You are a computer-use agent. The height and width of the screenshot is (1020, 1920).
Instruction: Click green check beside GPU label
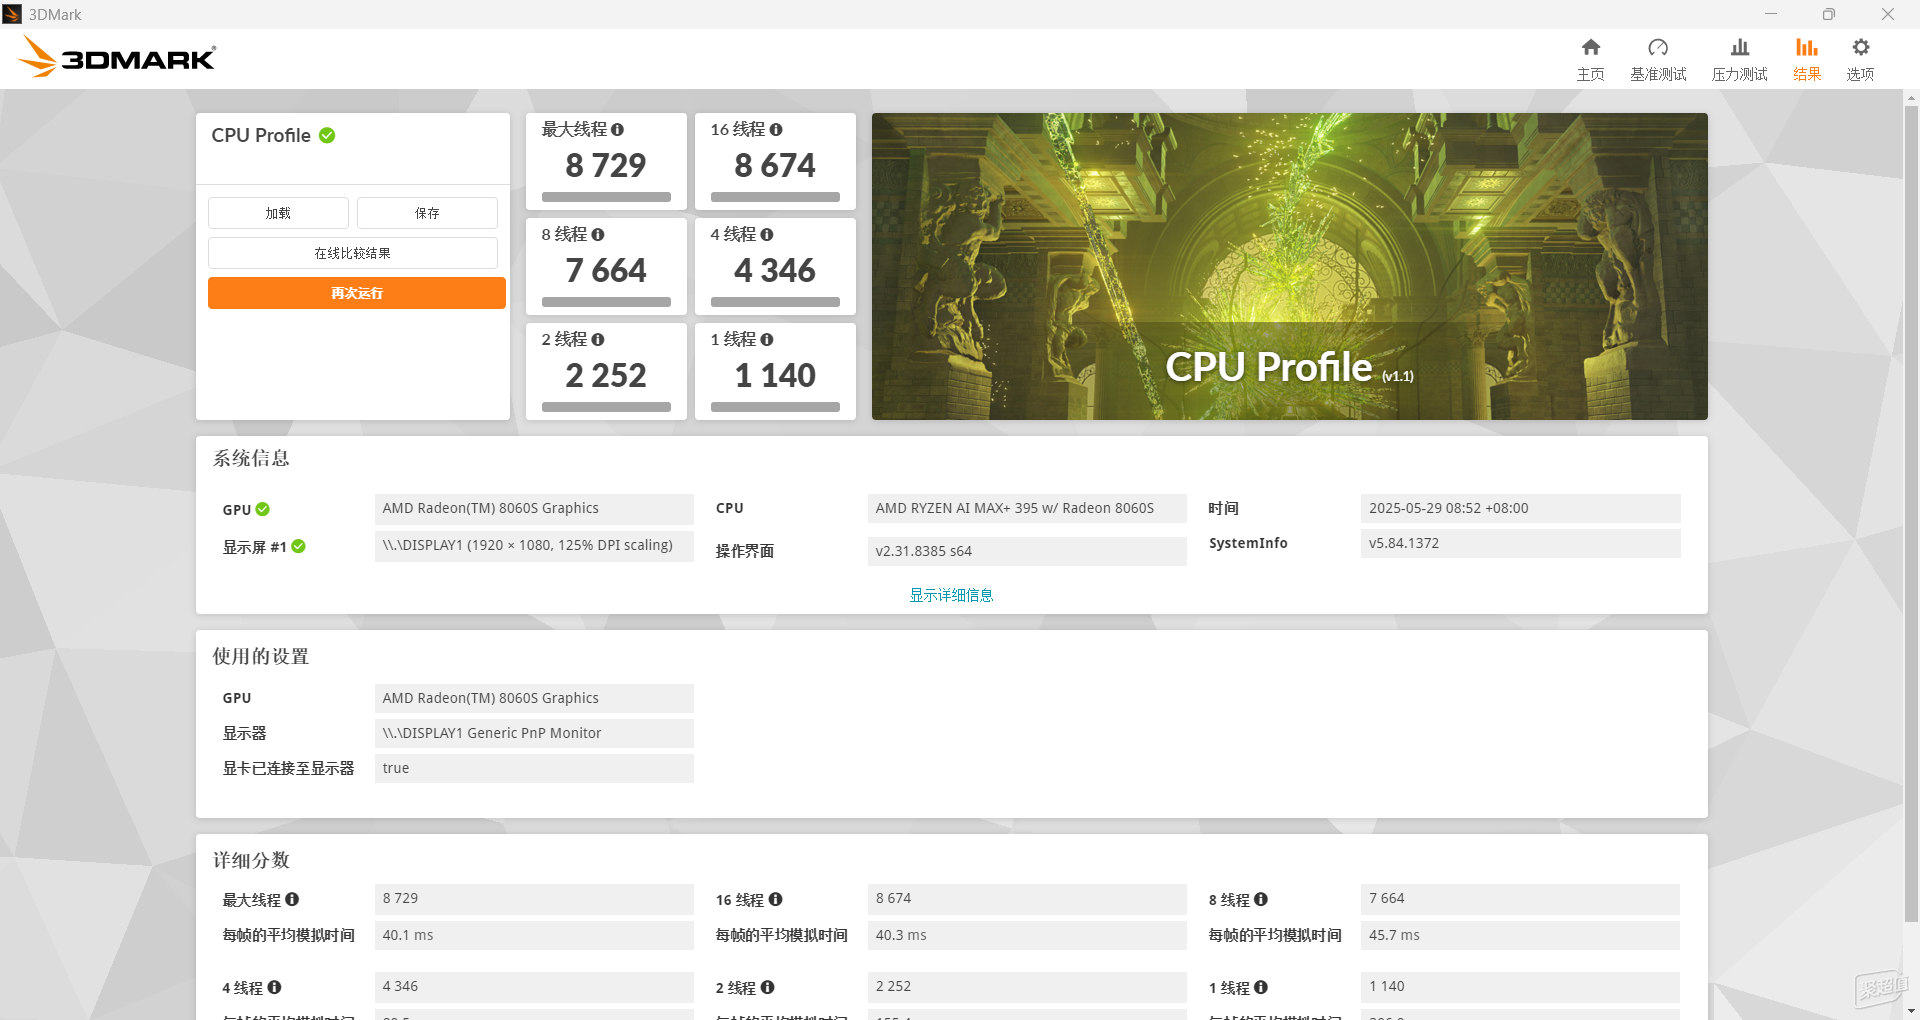263,509
